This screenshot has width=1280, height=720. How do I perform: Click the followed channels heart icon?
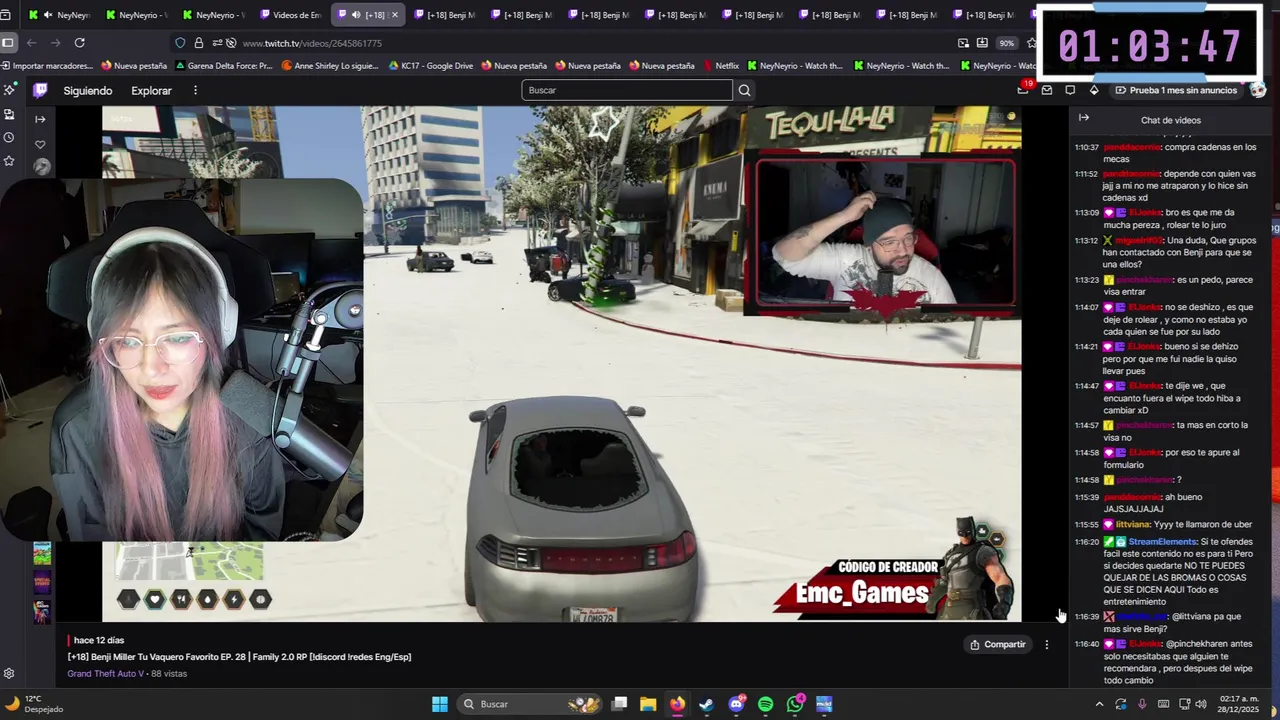pyautogui.click(x=40, y=144)
